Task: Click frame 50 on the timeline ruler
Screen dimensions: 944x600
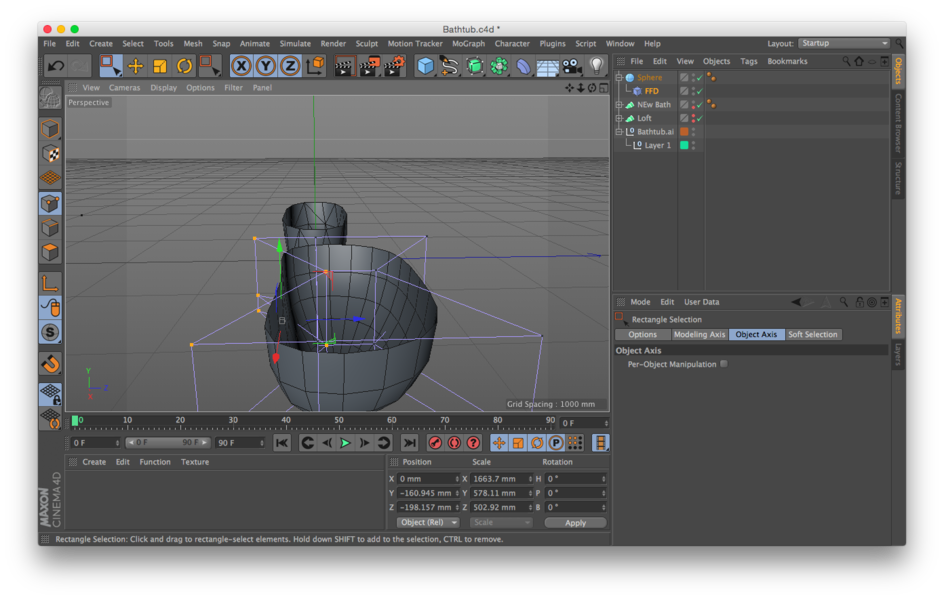Action: click(338, 421)
